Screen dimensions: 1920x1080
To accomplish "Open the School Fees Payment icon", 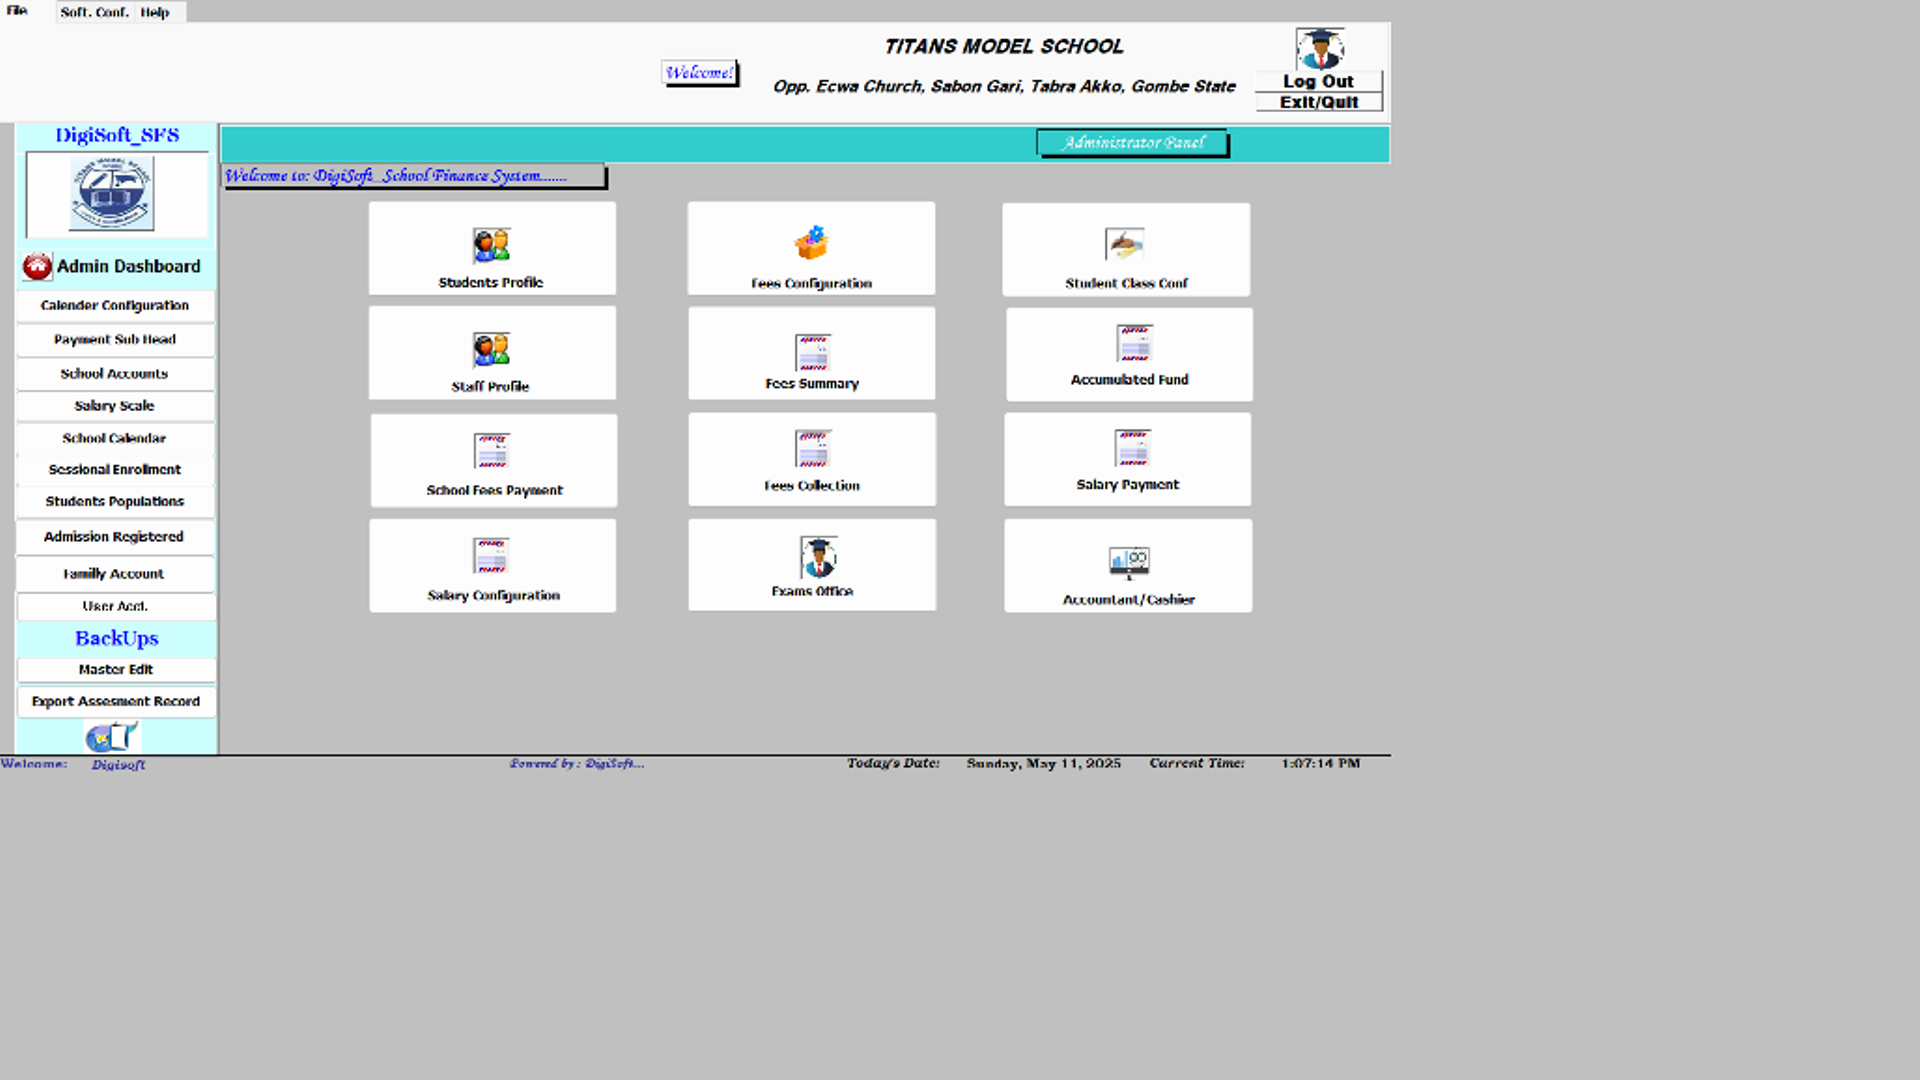I will pyautogui.click(x=491, y=451).
